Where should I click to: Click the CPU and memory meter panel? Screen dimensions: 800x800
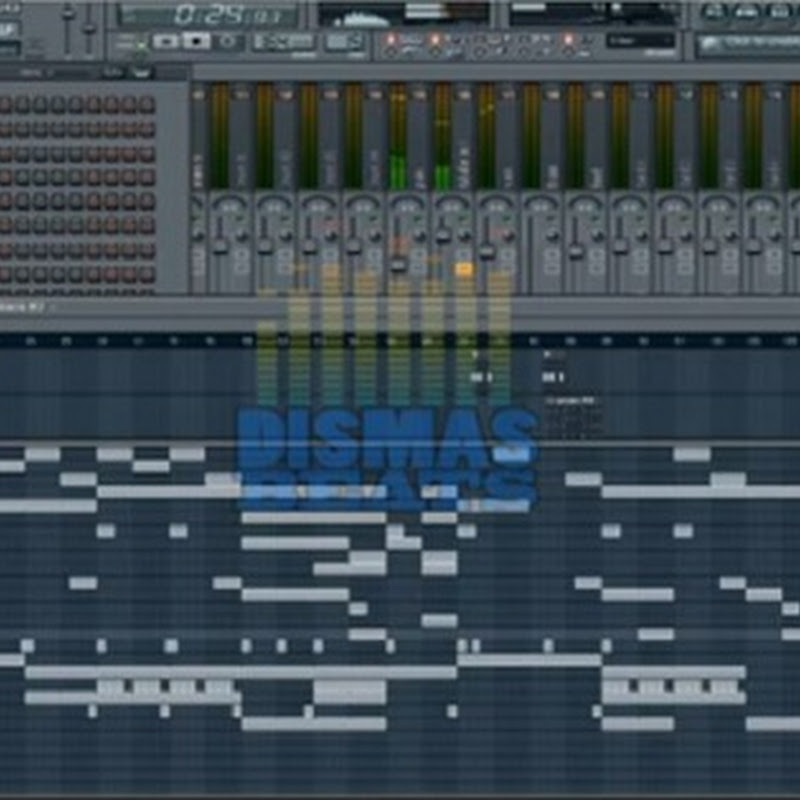(x=594, y=14)
